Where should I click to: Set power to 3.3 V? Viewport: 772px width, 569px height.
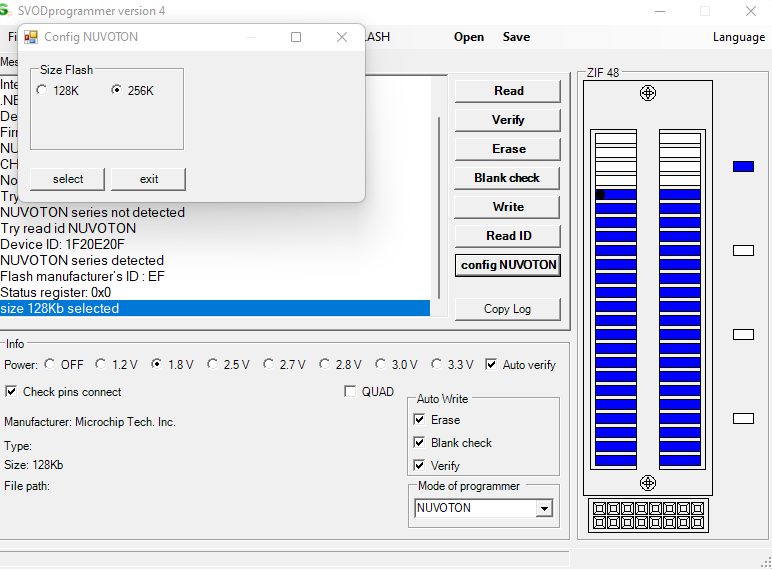437,365
